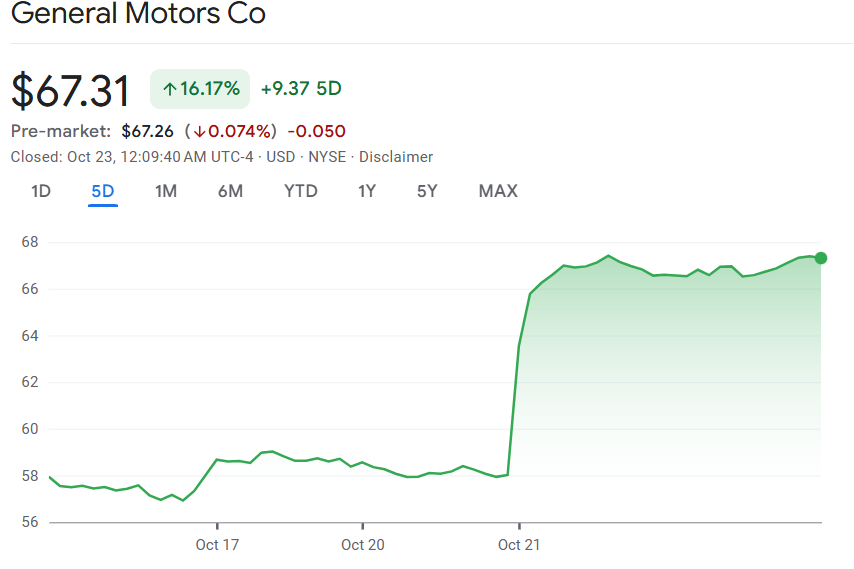
Task: Click the +9.37 5D change text
Action: [301, 89]
